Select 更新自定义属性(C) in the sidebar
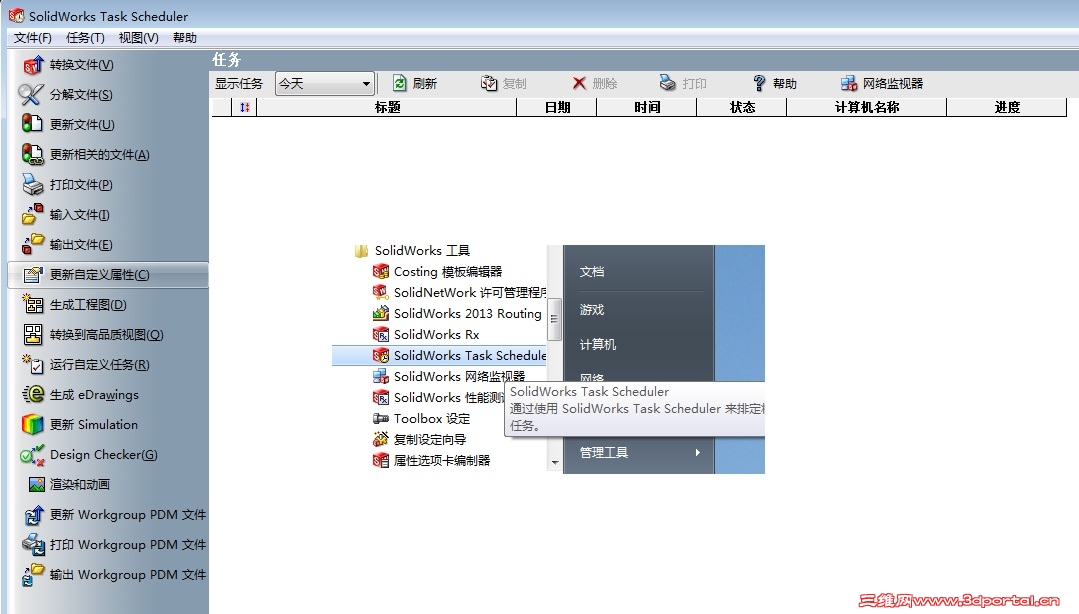This screenshot has width=1079, height=614. click(x=108, y=275)
